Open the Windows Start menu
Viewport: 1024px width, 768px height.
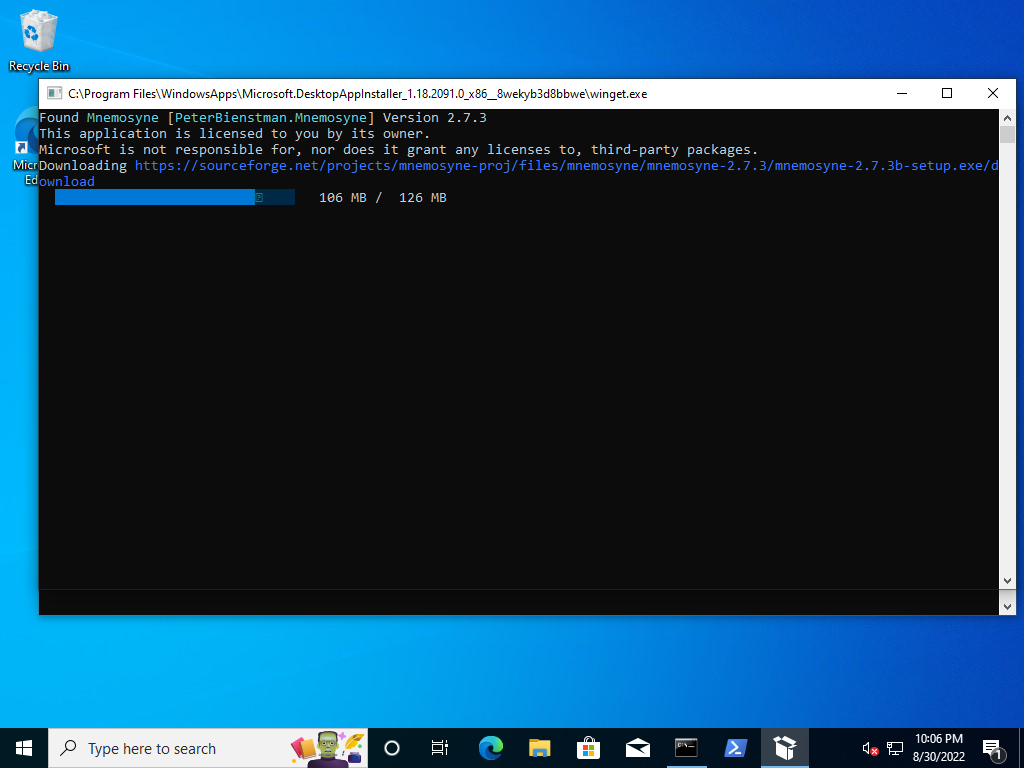point(24,748)
